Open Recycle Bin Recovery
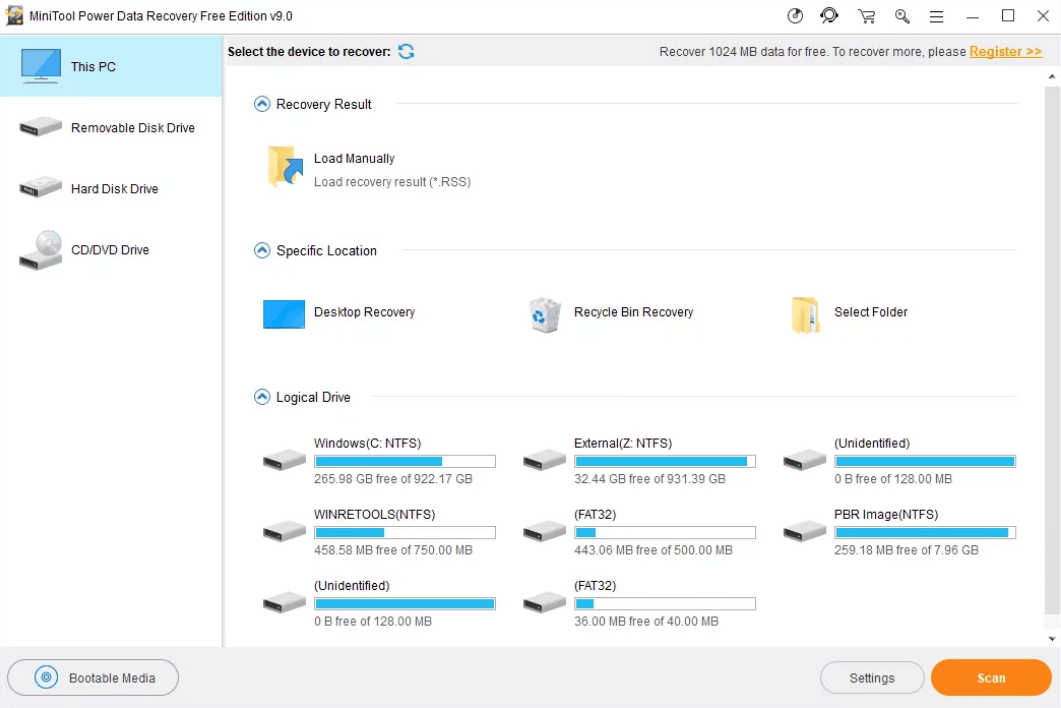1061x708 pixels. (x=544, y=313)
